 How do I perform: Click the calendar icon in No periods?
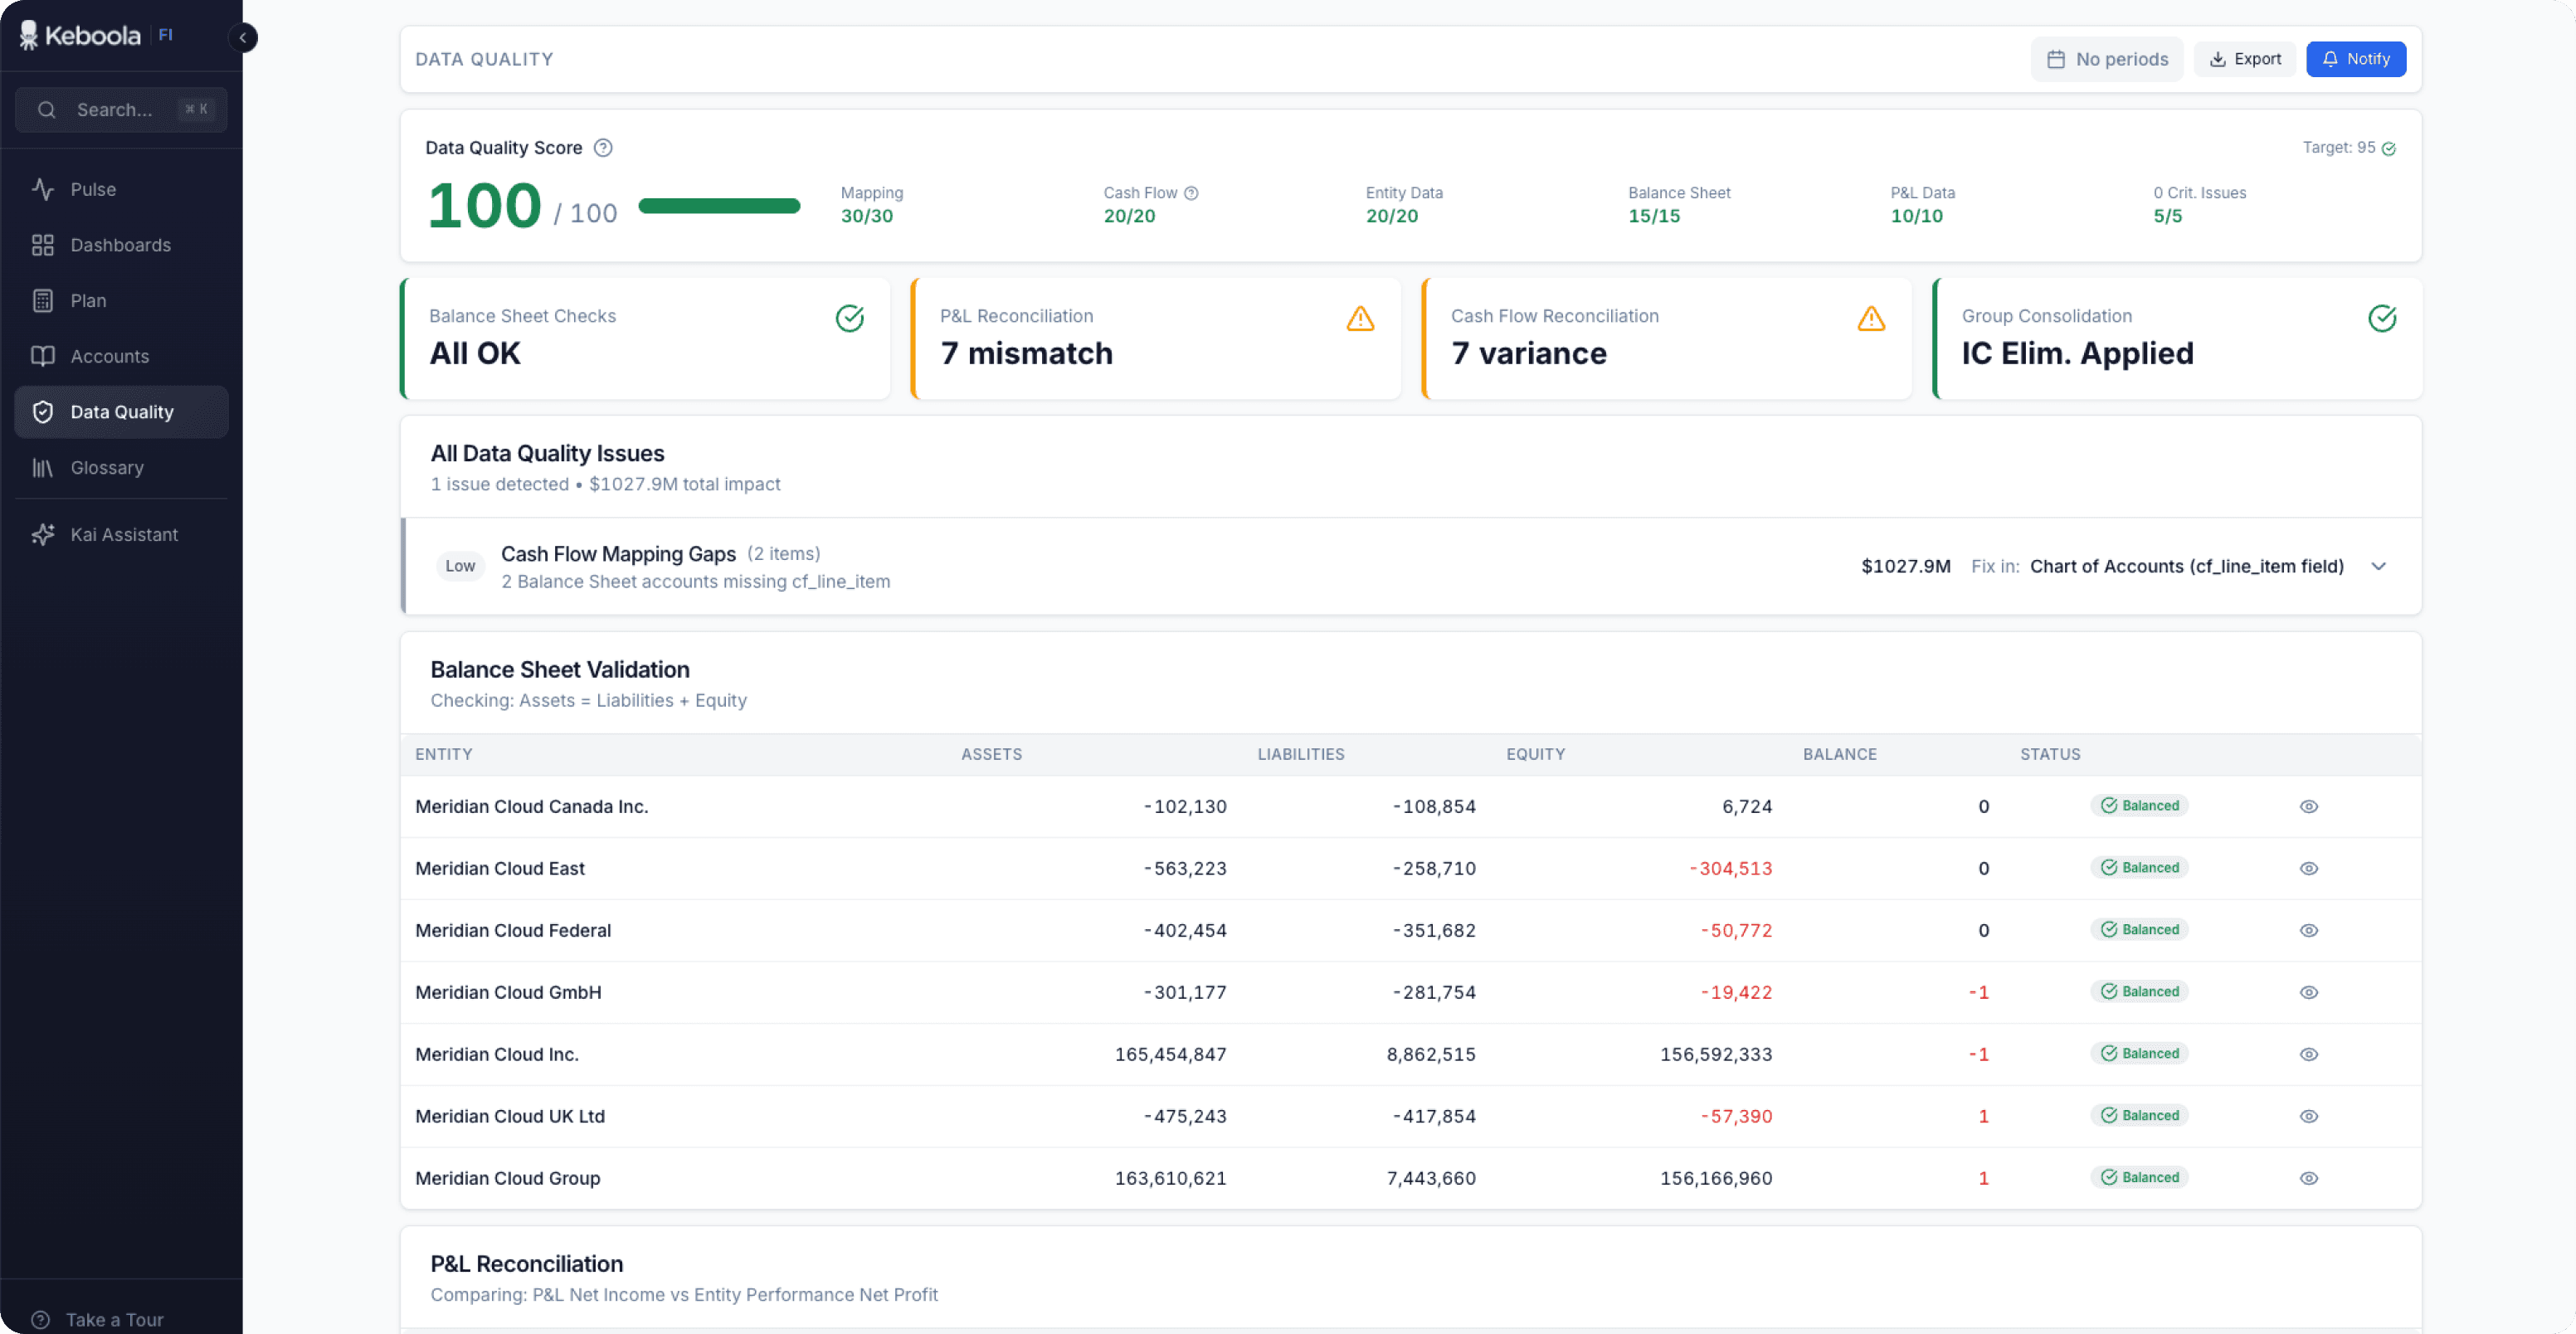click(2056, 60)
